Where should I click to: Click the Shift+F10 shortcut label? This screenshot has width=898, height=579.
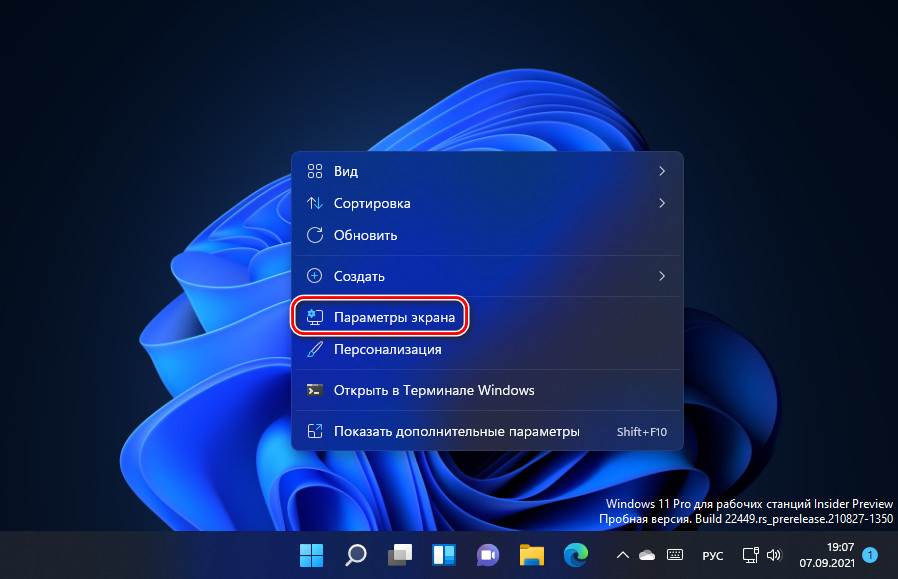click(641, 432)
